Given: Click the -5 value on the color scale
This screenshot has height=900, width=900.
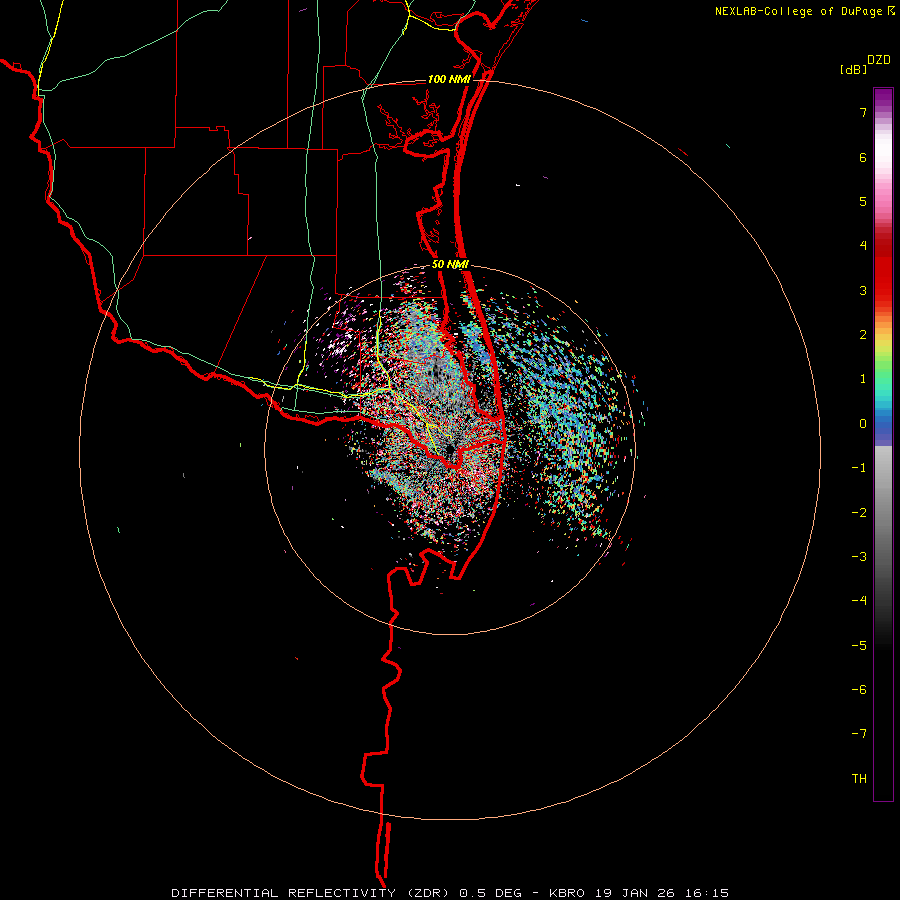Looking at the screenshot, I should coord(859,646).
